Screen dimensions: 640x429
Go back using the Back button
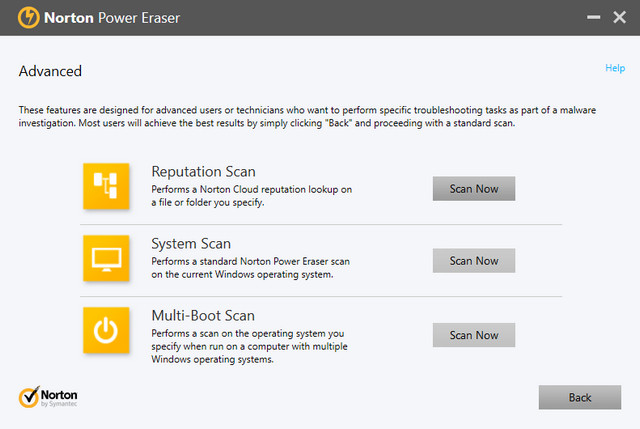pyautogui.click(x=580, y=397)
